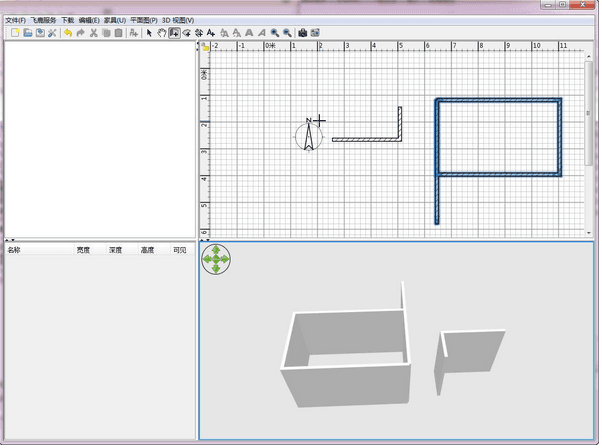Click the scissors Cut icon

[93, 33]
